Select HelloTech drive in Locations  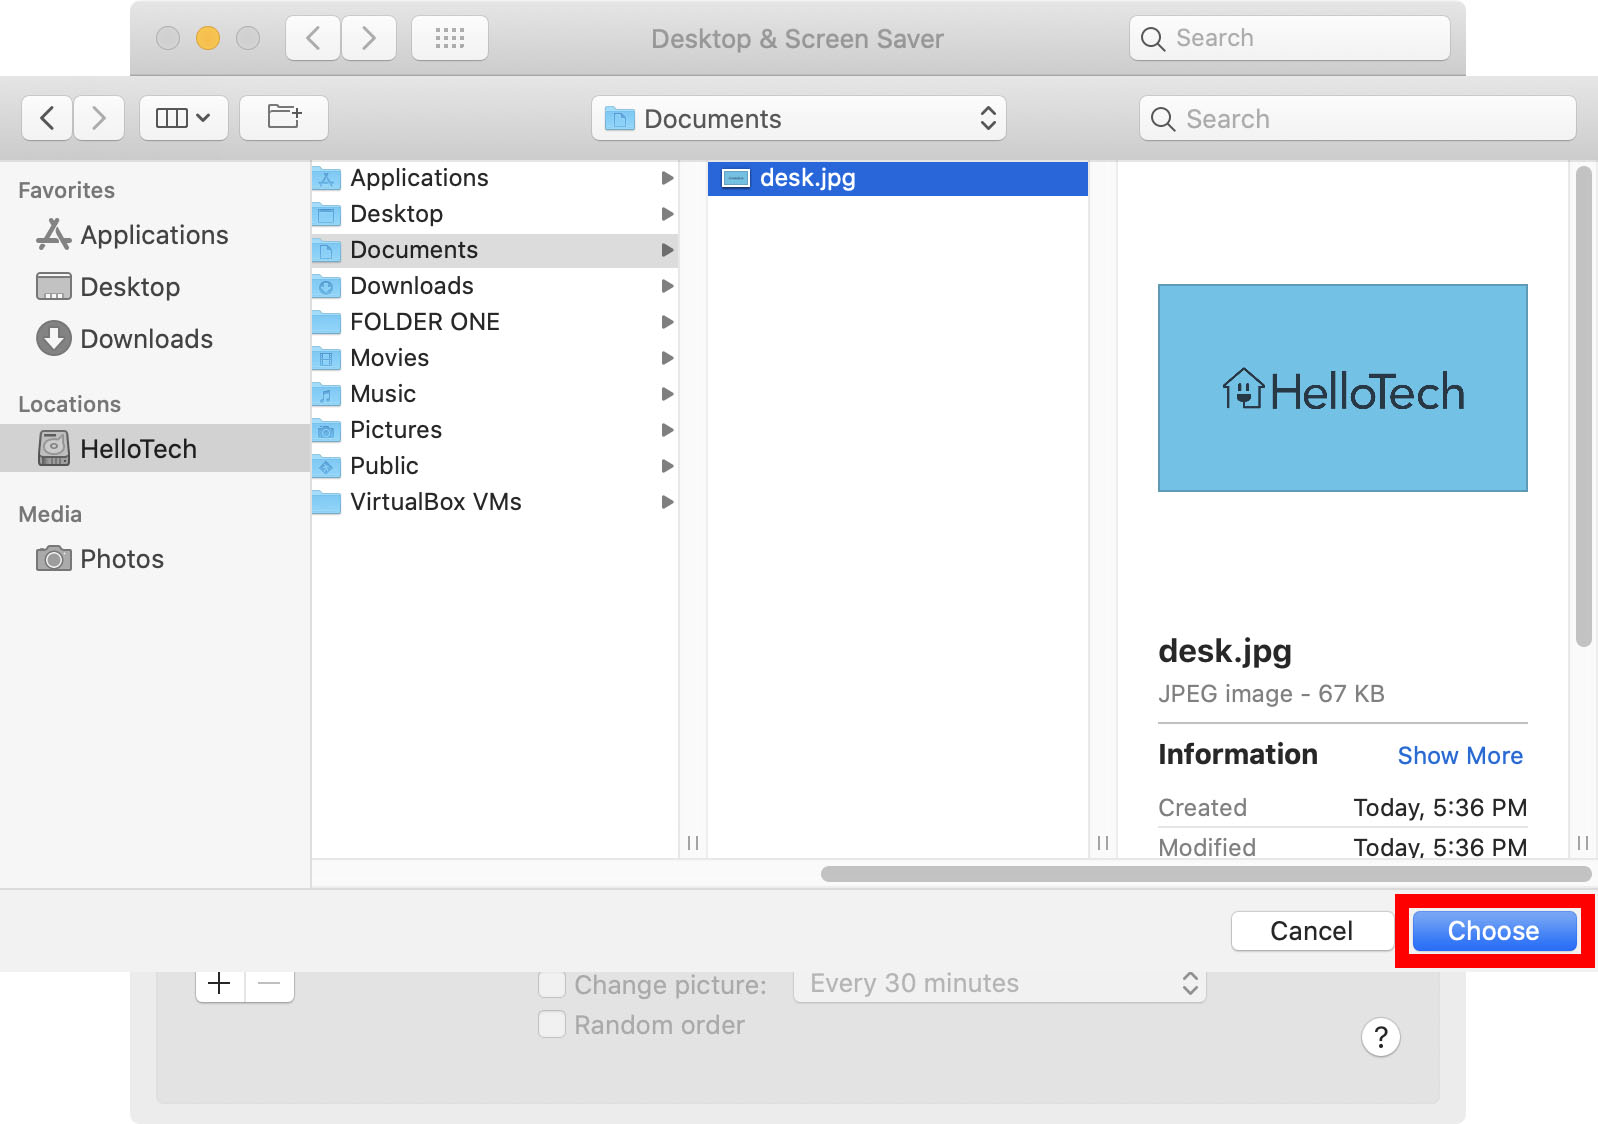[155, 448]
